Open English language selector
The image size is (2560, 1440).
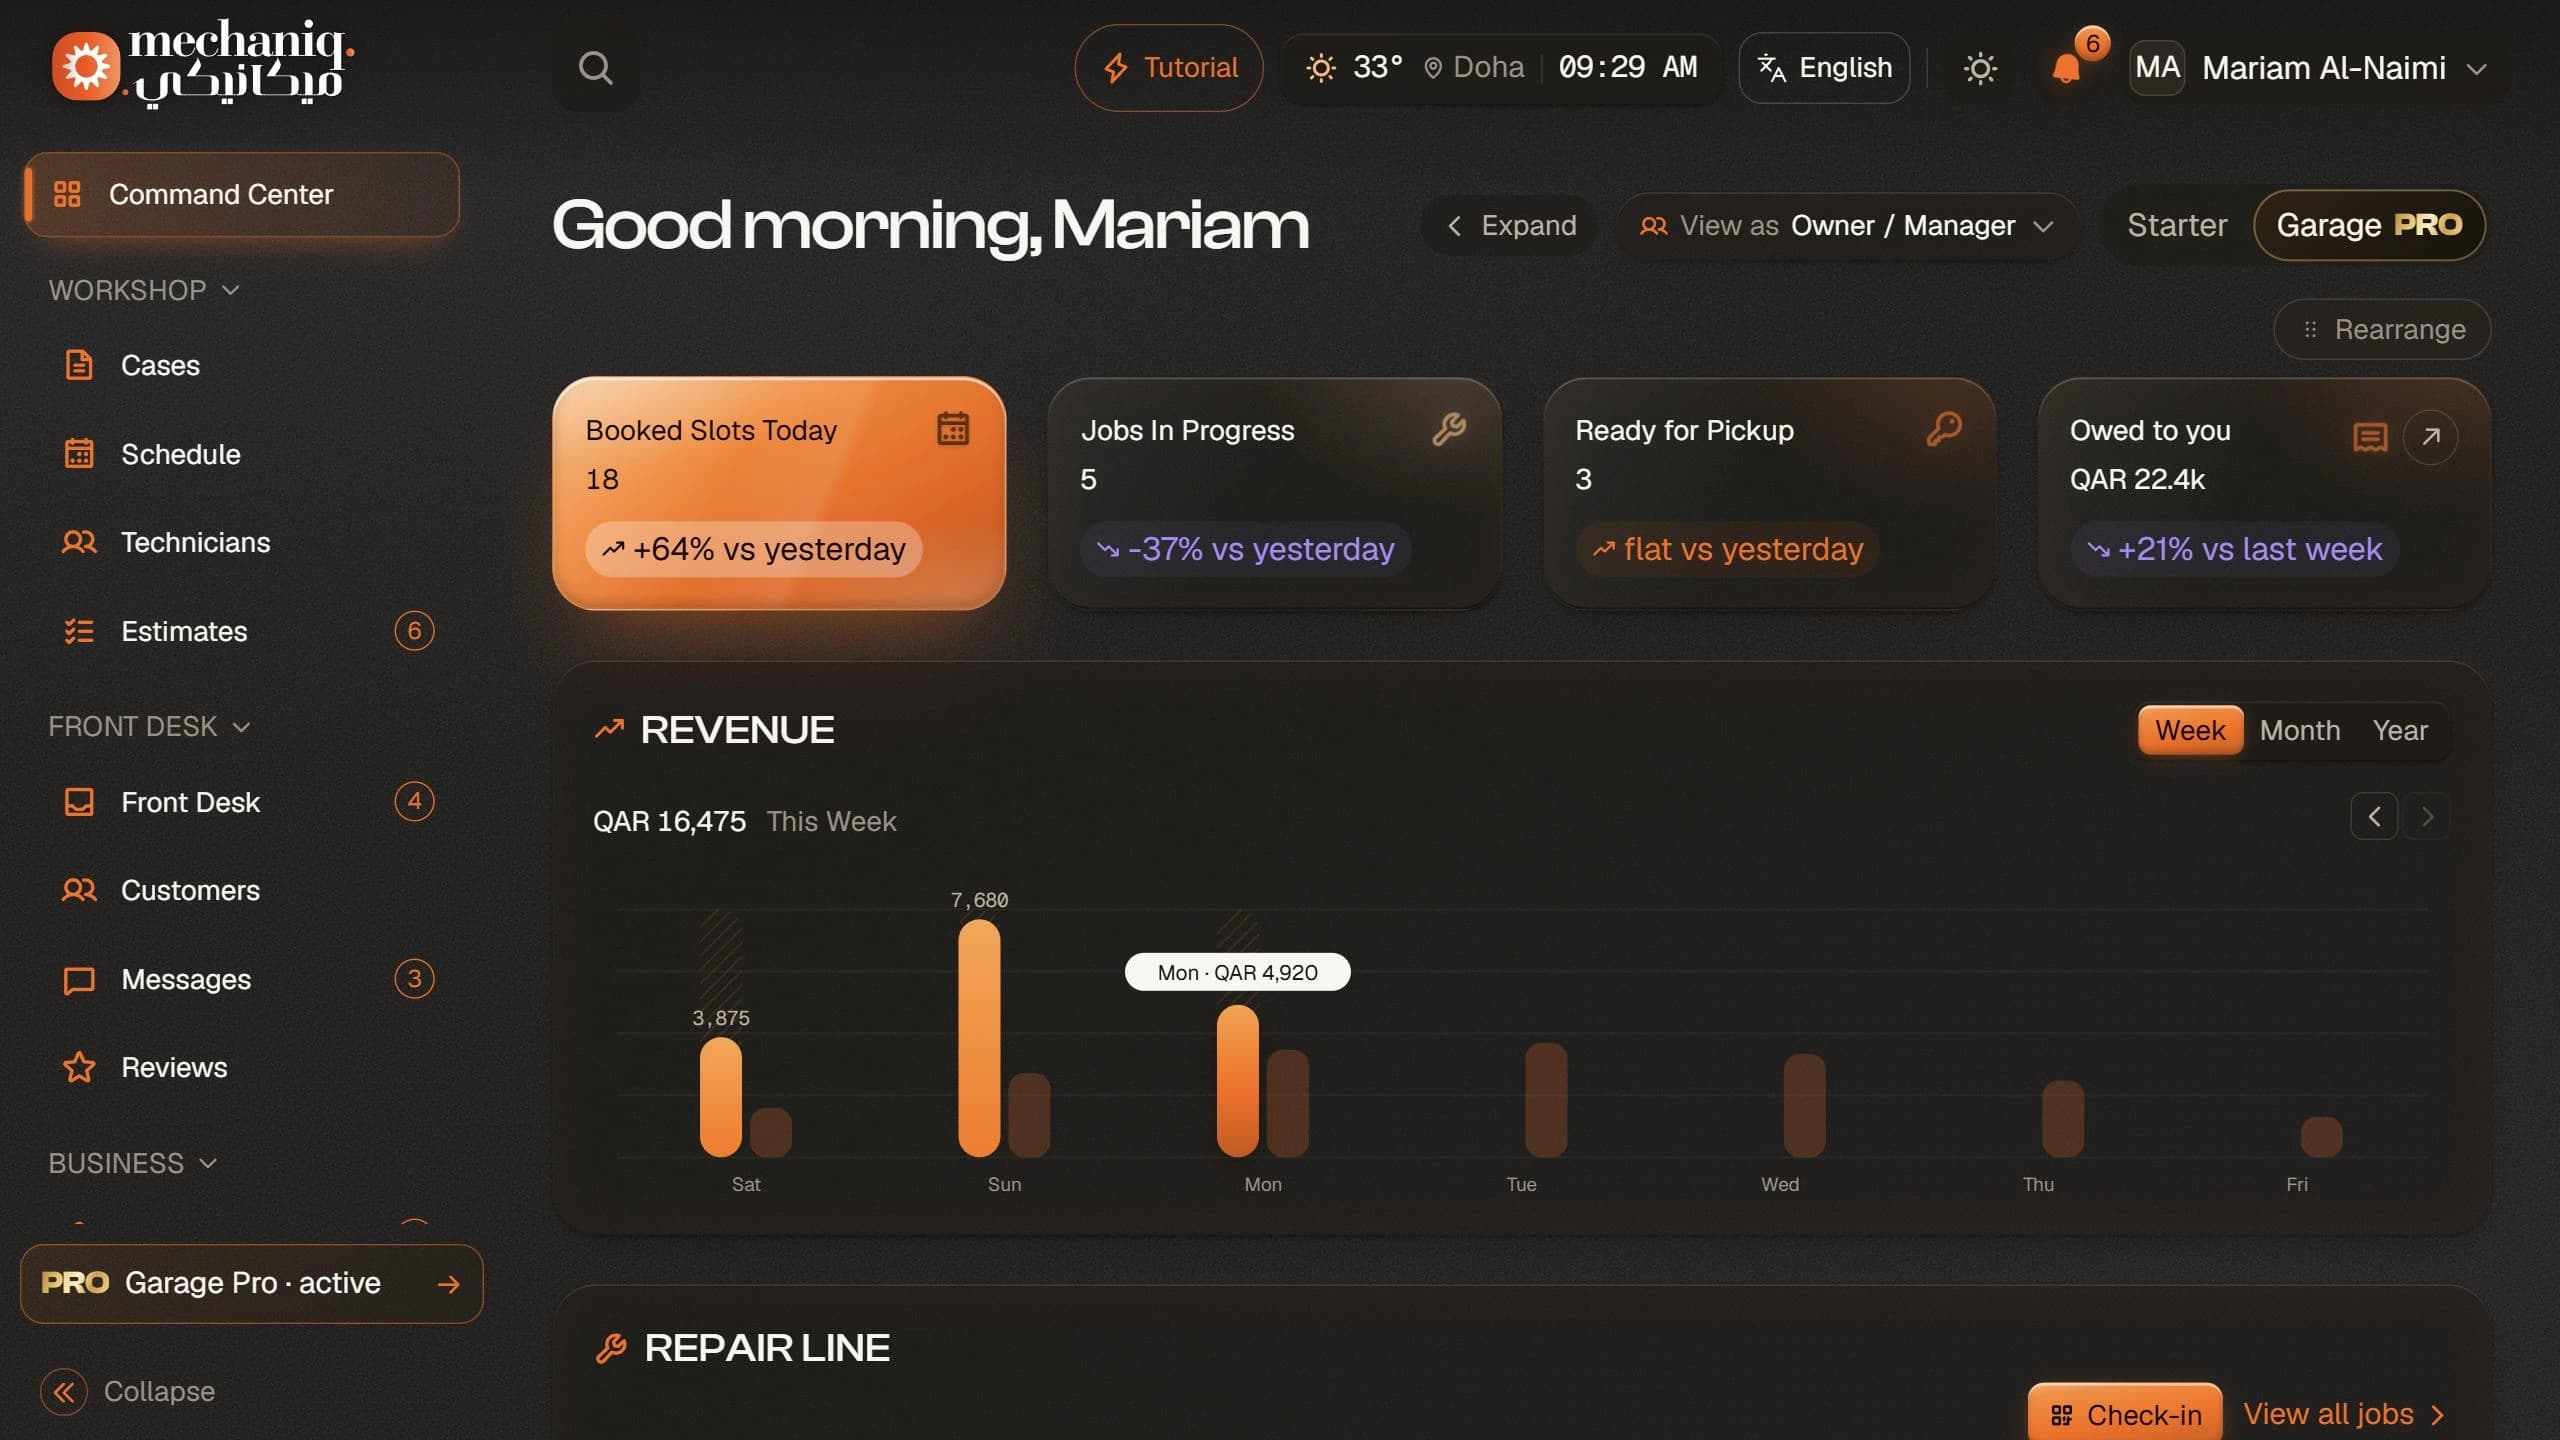pos(1824,68)
